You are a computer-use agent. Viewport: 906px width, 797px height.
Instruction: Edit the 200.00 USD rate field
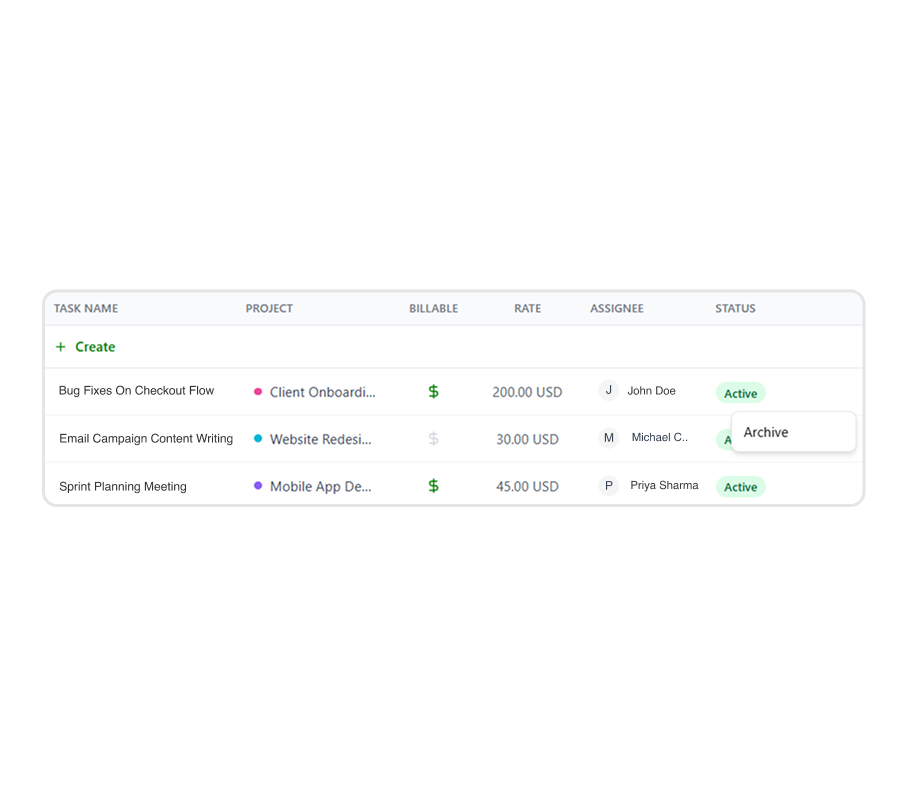pyautogui.click(x=527, y=392)
